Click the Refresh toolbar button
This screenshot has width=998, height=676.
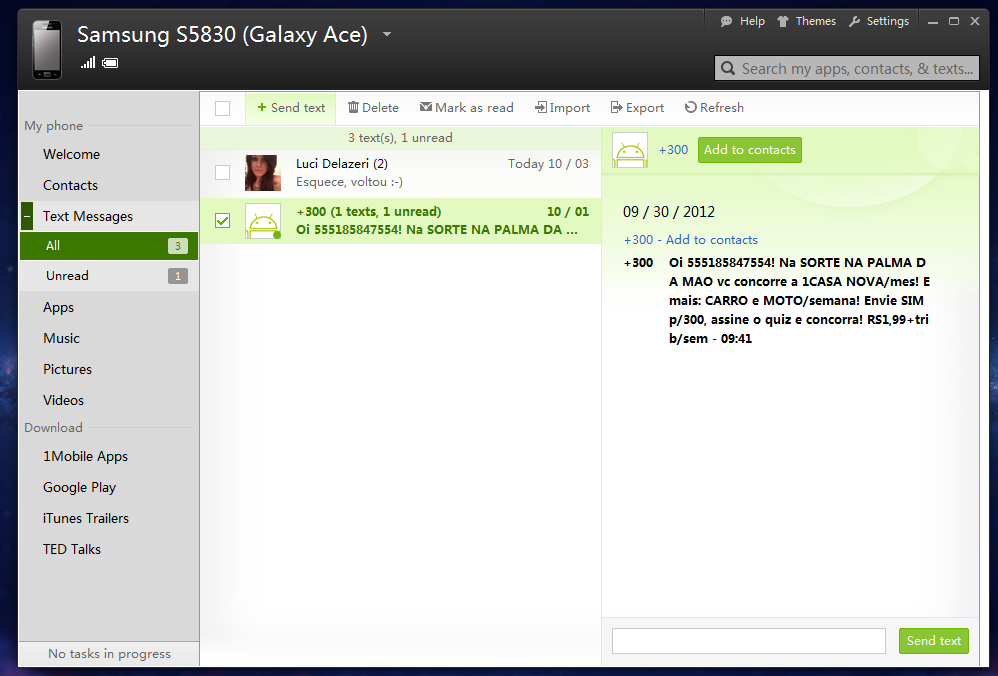(714, 108)
